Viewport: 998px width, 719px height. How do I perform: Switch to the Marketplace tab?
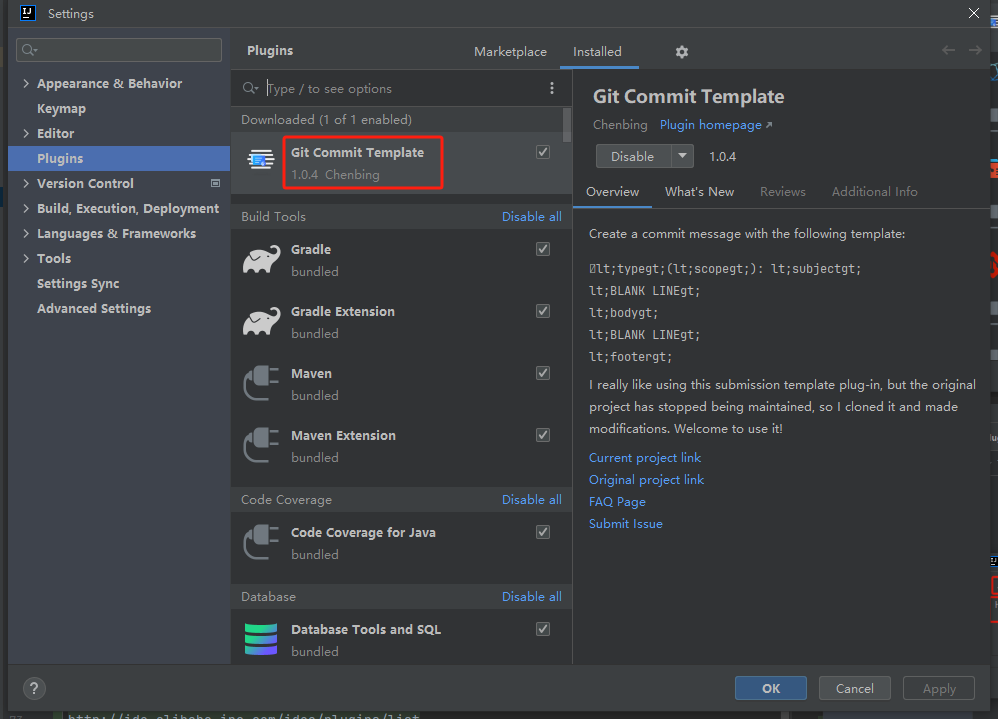click(x=510, y=52)
